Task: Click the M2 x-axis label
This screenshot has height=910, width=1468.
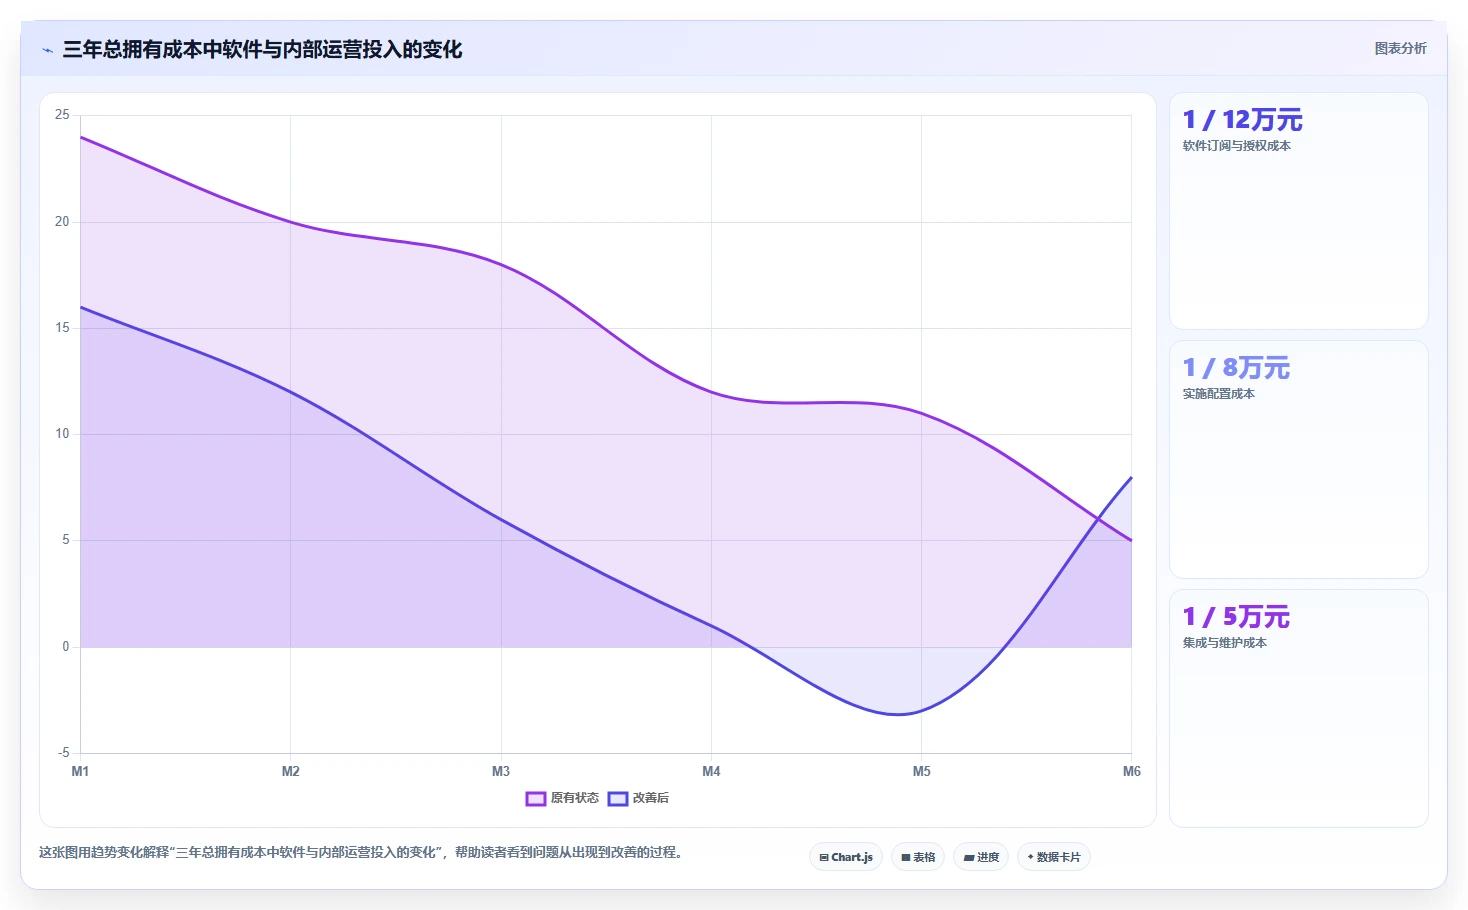Action: click(290, 771)
